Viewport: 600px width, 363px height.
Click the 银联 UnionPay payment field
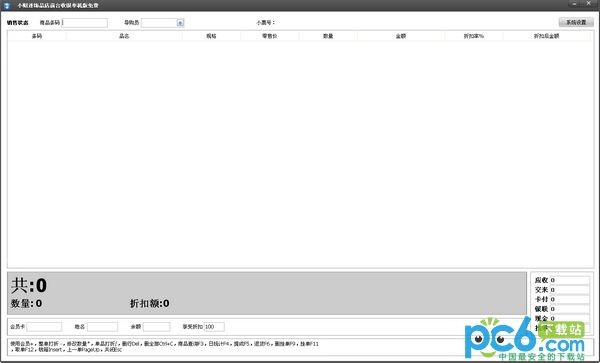570,309
